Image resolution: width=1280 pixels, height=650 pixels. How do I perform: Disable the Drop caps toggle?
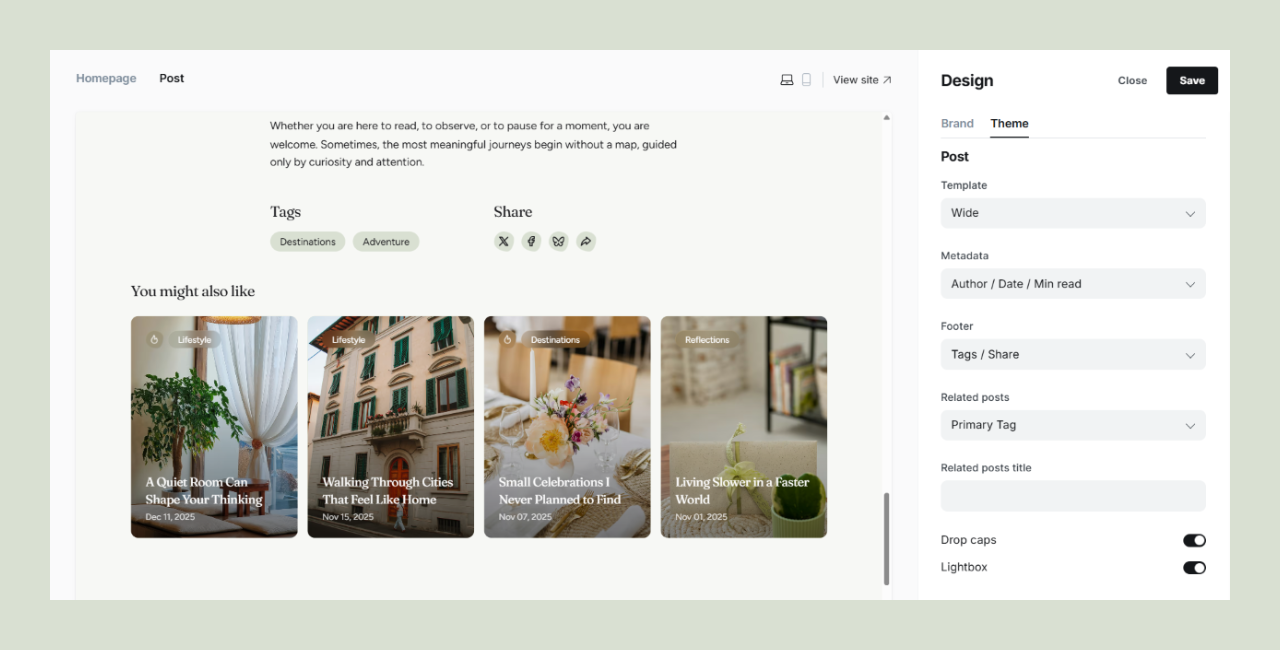pyautogui.click(x=1194, y=540)
